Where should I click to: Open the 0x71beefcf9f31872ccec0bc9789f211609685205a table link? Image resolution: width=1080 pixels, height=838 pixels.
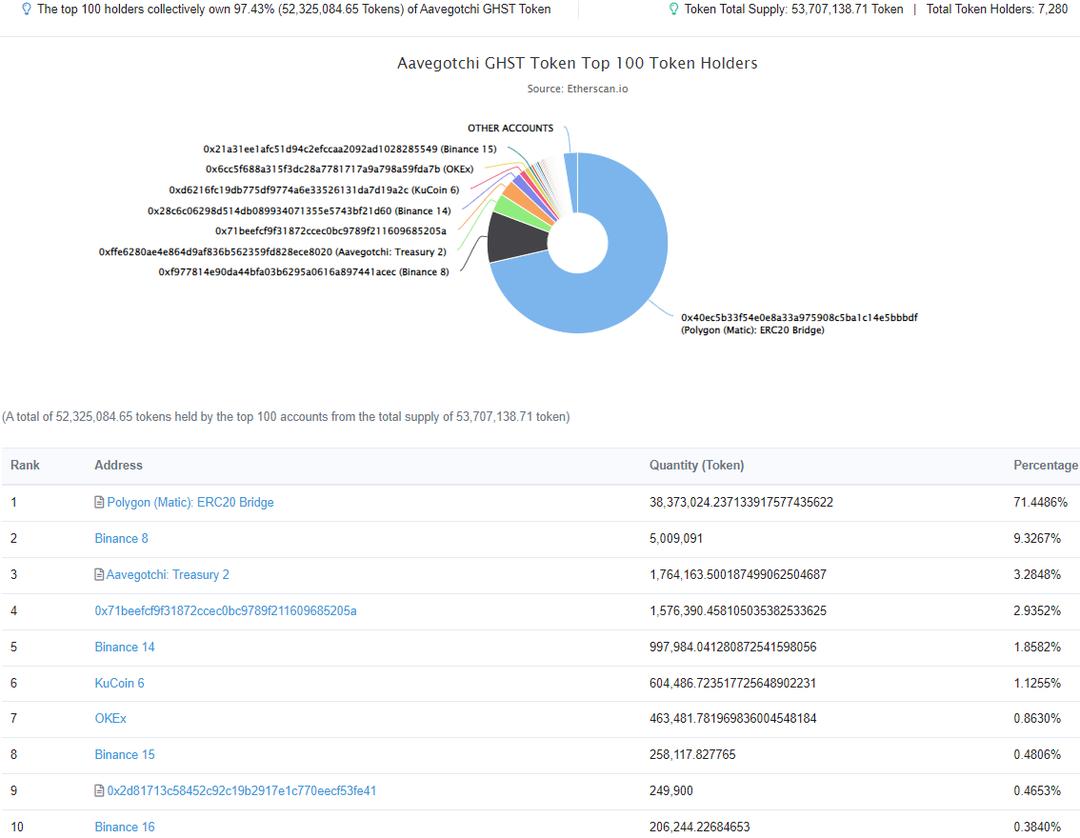click(x=225, y=611)
